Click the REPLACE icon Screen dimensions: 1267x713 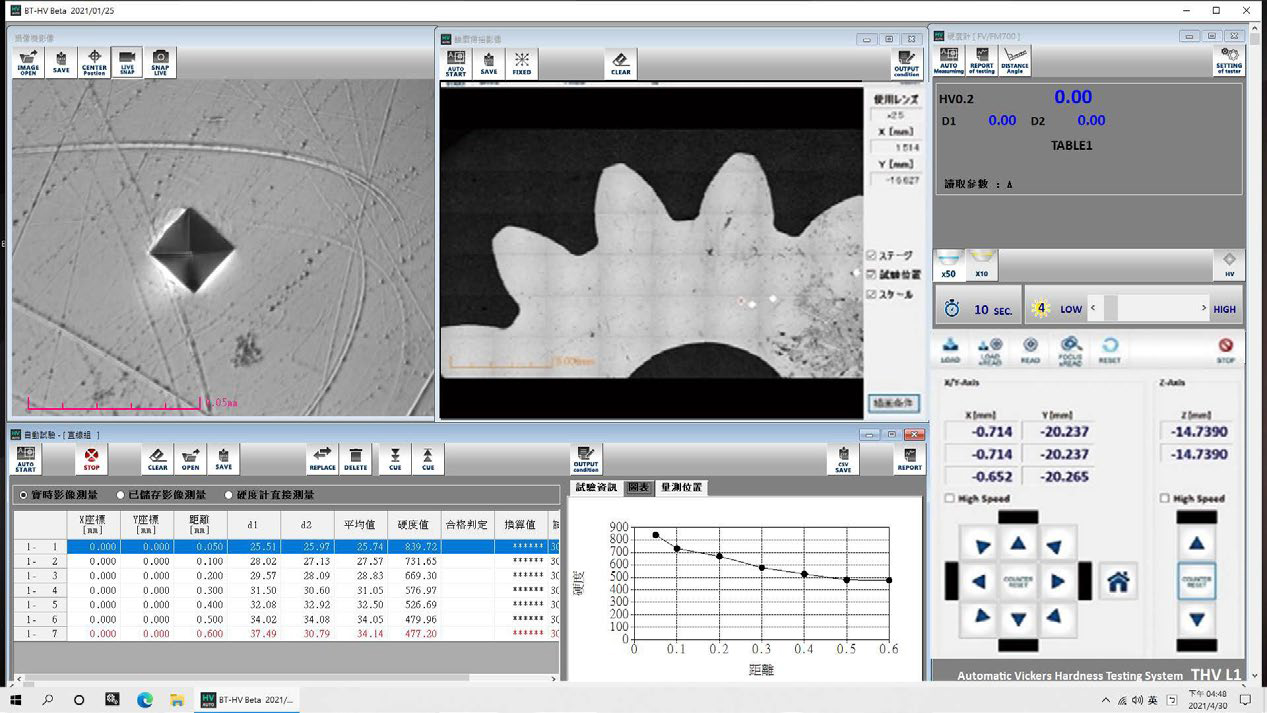322,459
